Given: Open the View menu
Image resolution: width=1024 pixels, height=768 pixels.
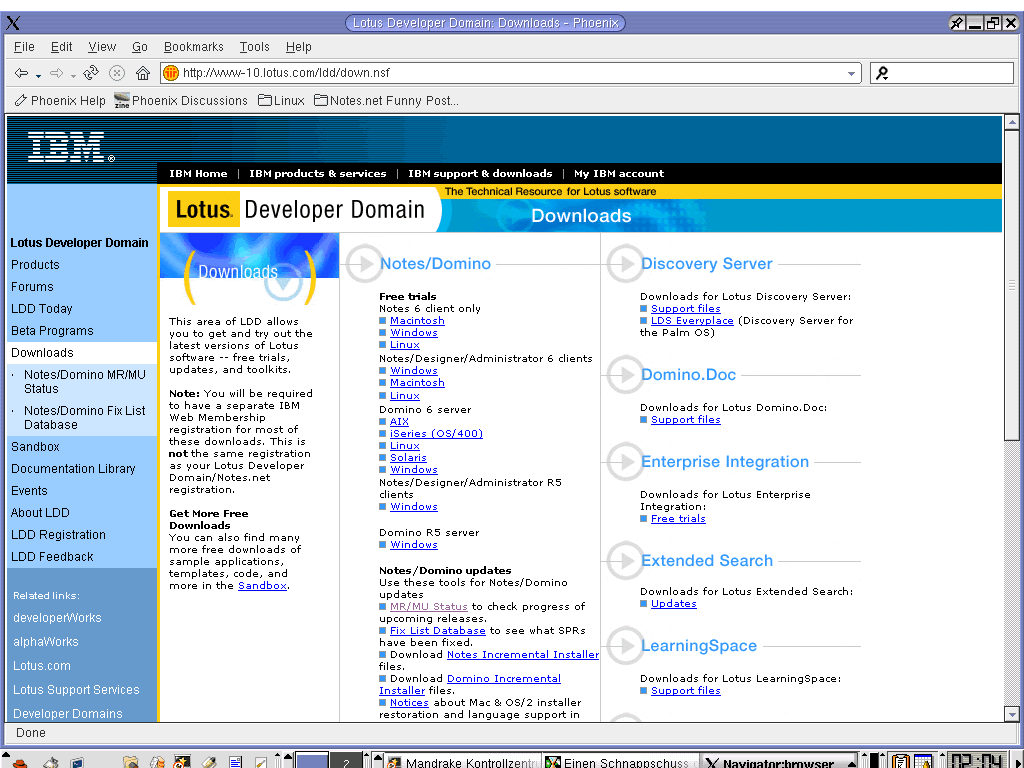Looking at the screenshot, I should pyautogui.click(x=102, y=47).
